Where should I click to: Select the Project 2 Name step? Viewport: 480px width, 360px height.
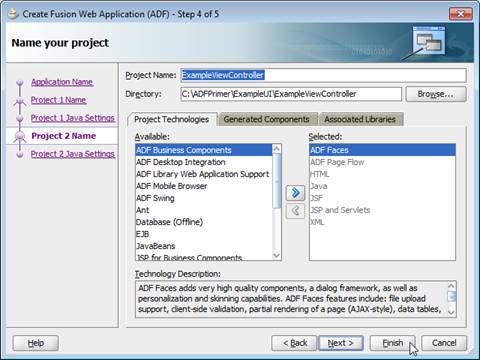[64, 136]
